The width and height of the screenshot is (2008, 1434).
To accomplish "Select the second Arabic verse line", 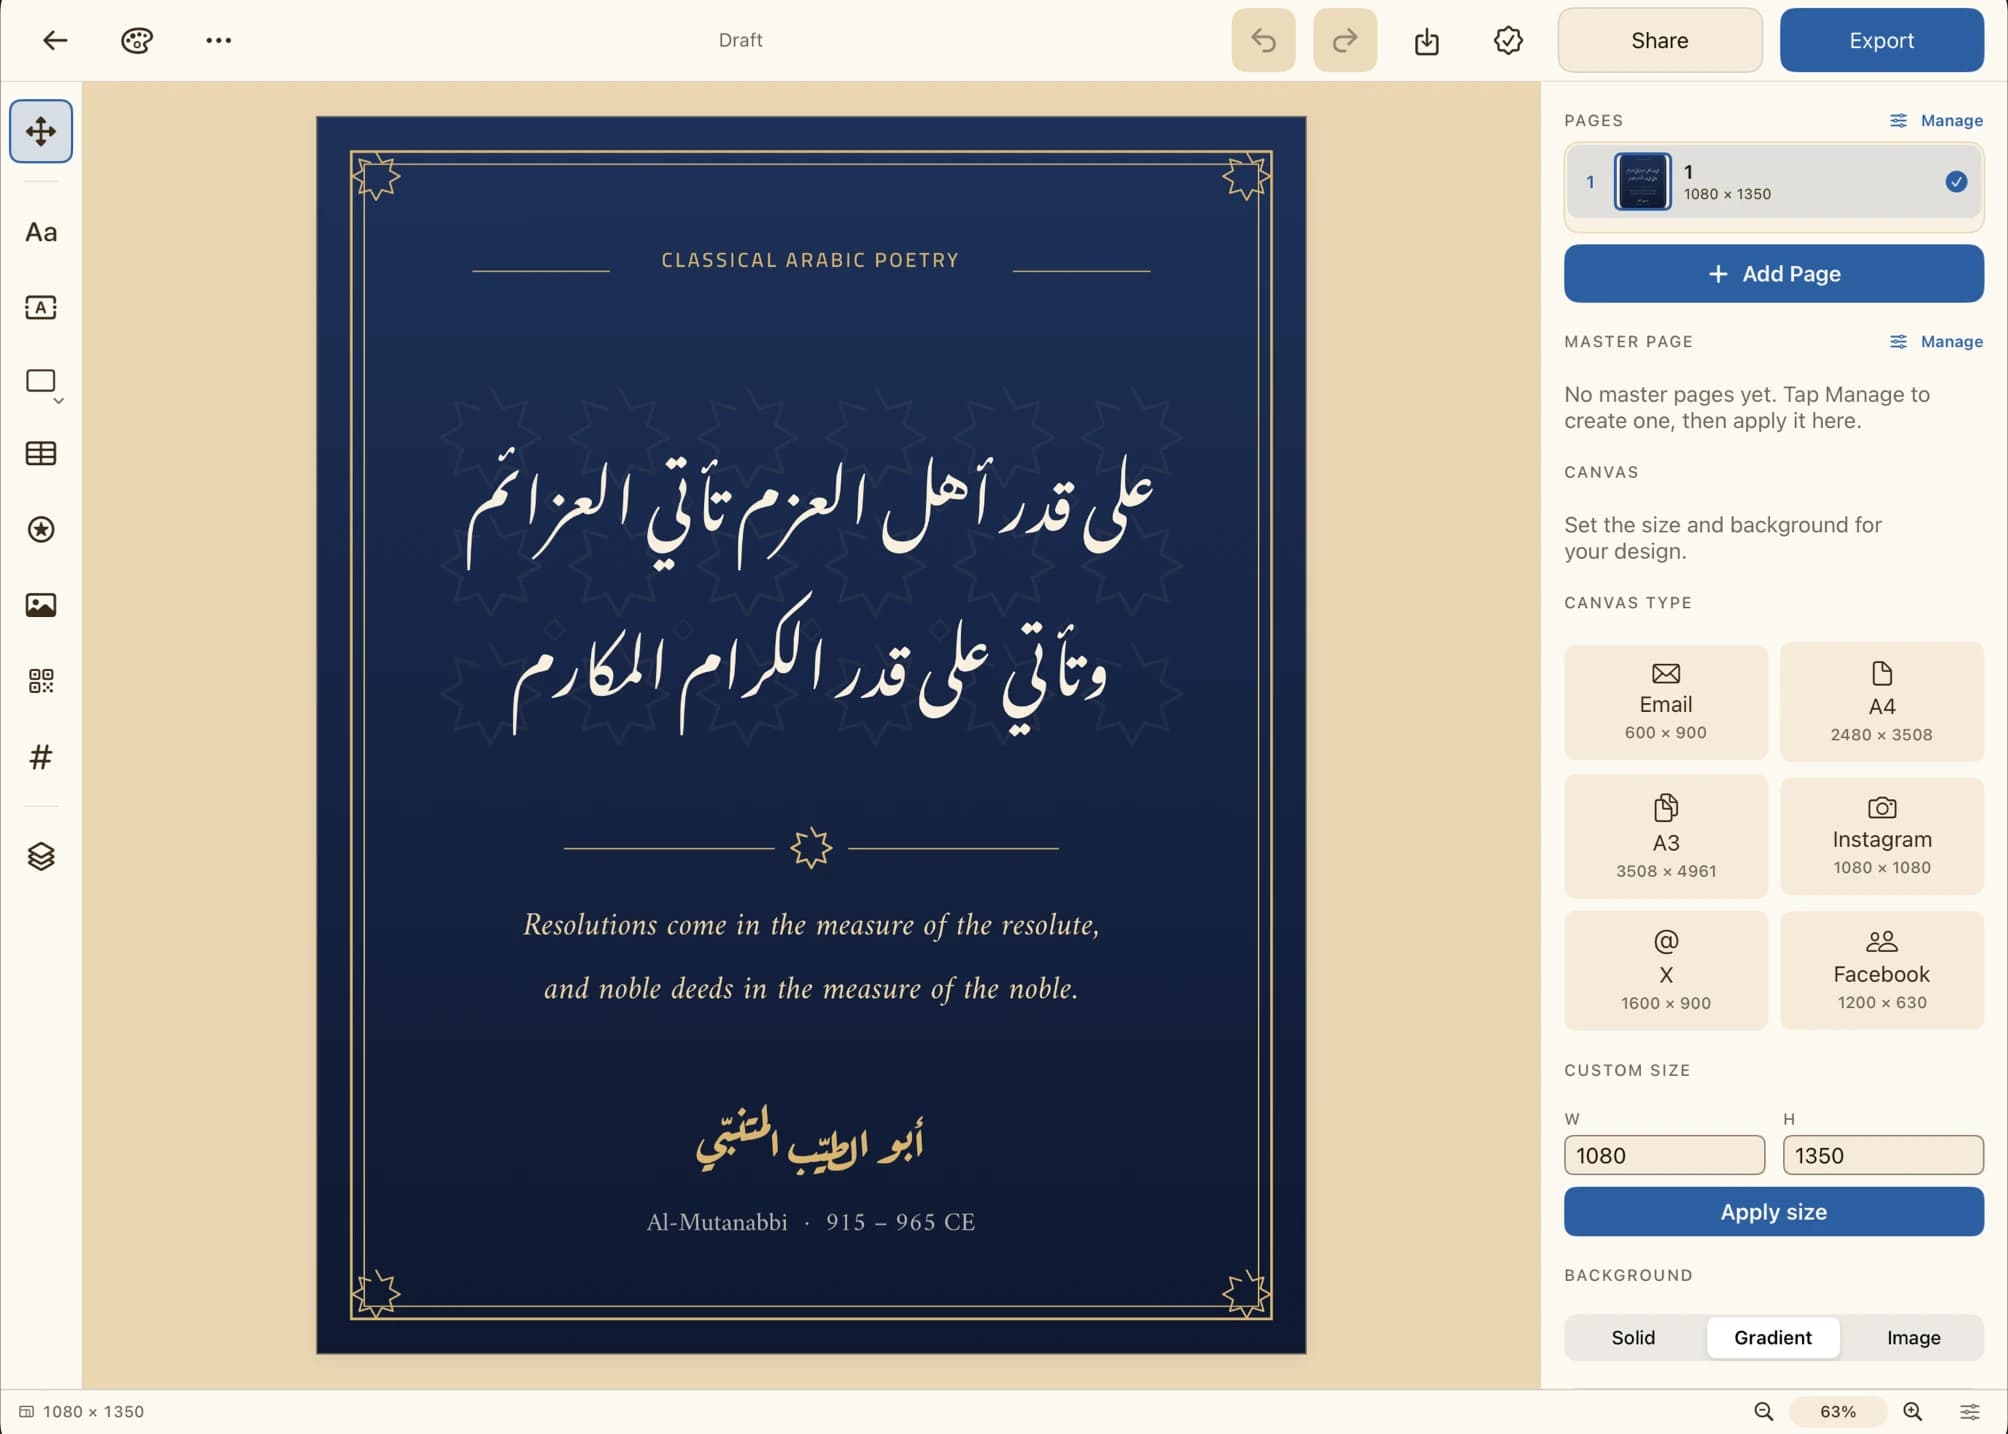I will [x=810, y=665].
